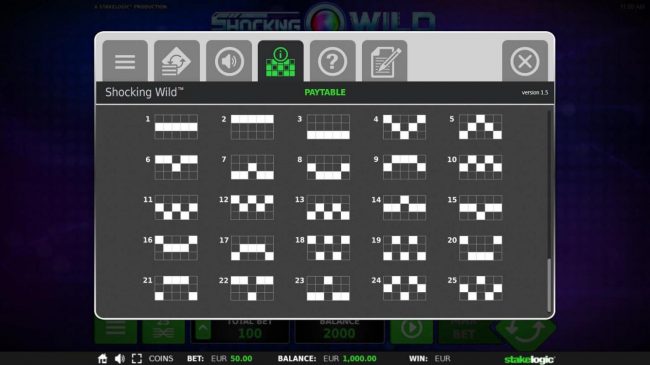This screenshot has width=650, height=365.
Task: Select payline 21 diagram
Action: click(x=176, y=288)
